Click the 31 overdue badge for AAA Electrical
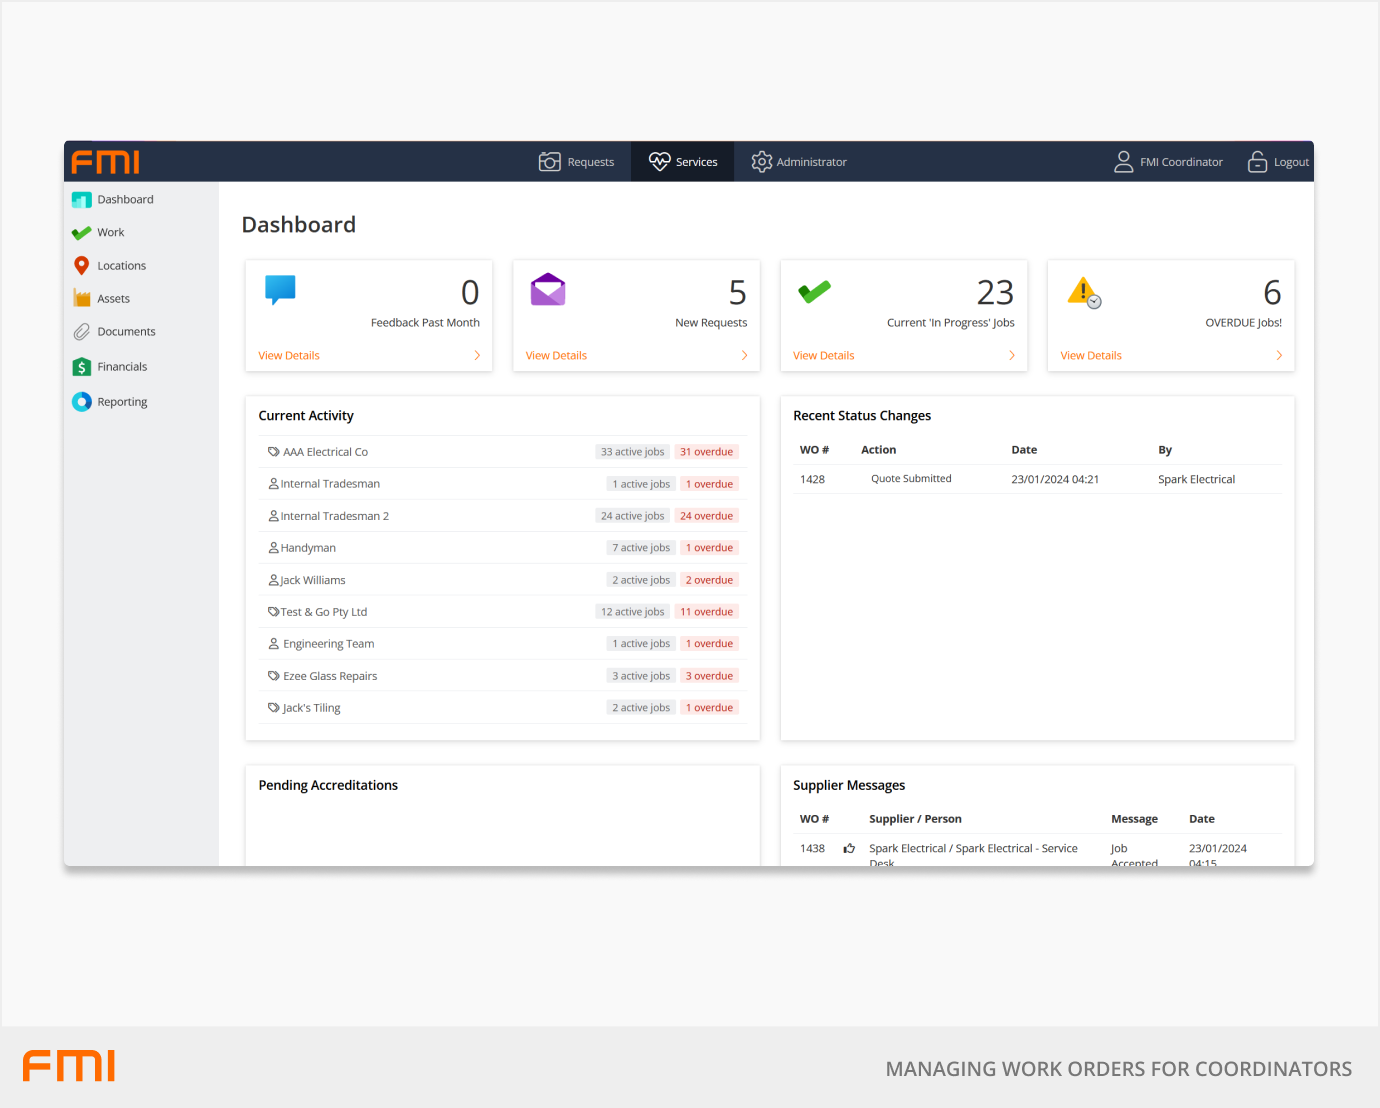The width and height of the screenshot is (1380, 1108). (707, 452)
